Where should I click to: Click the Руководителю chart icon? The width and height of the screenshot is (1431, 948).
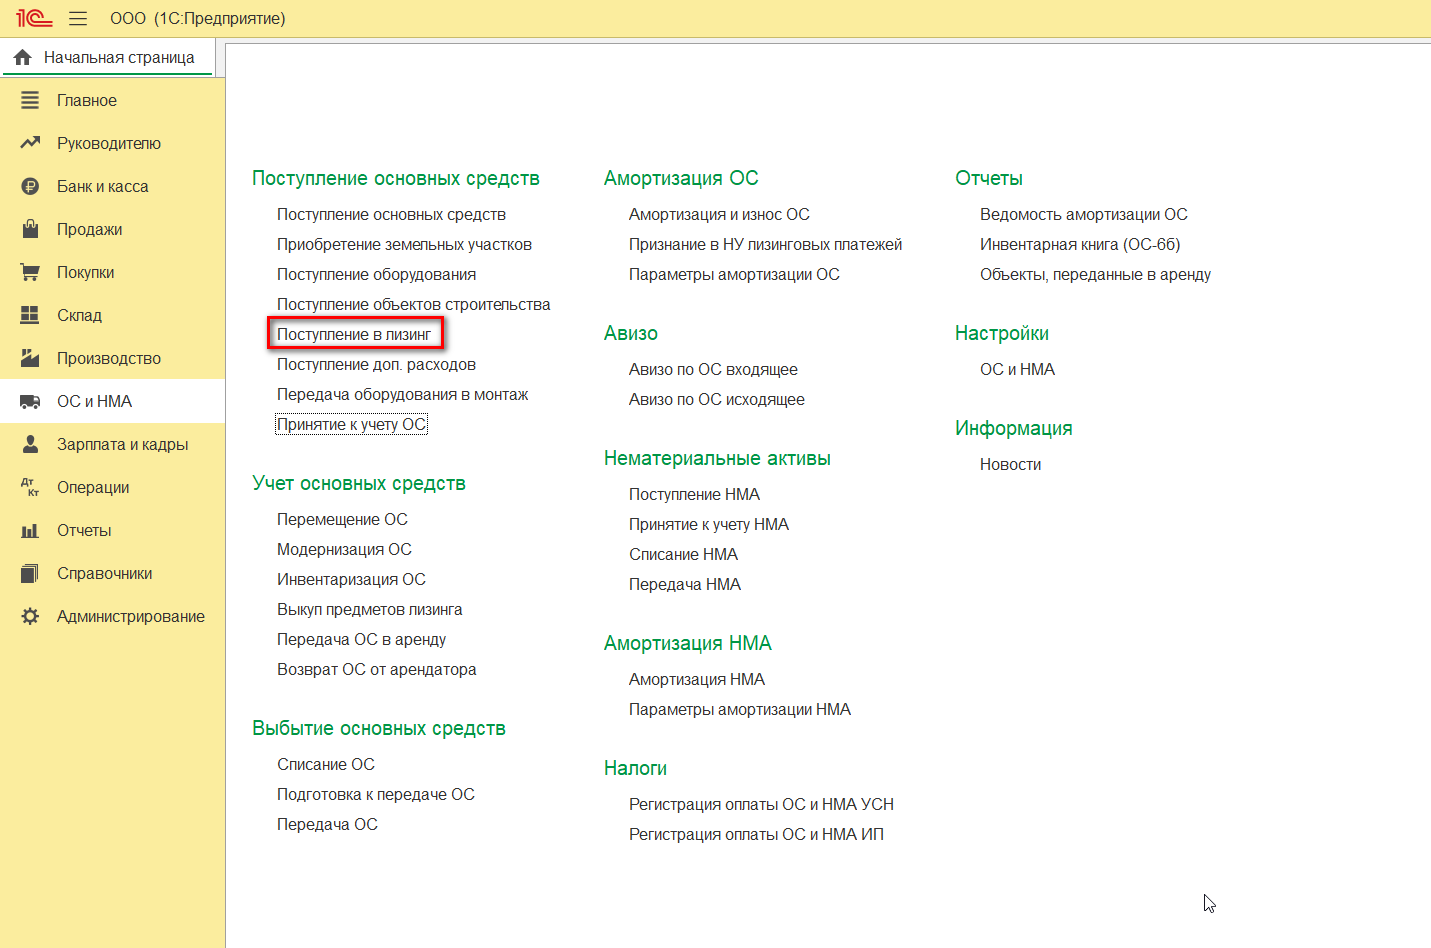coord(30,143)
